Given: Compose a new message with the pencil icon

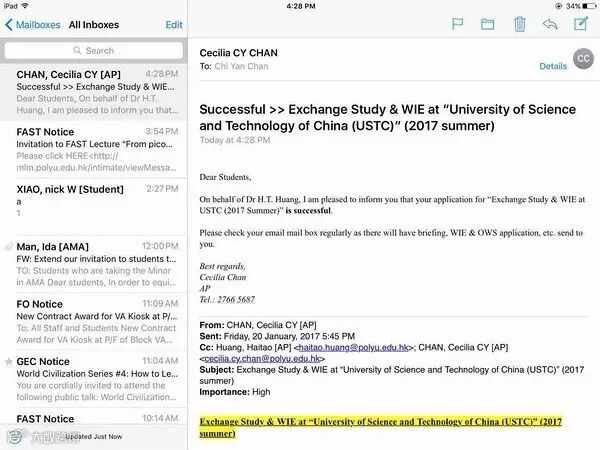Looking at the screenshot, I should pyautogui.click(x=581, y=24).
